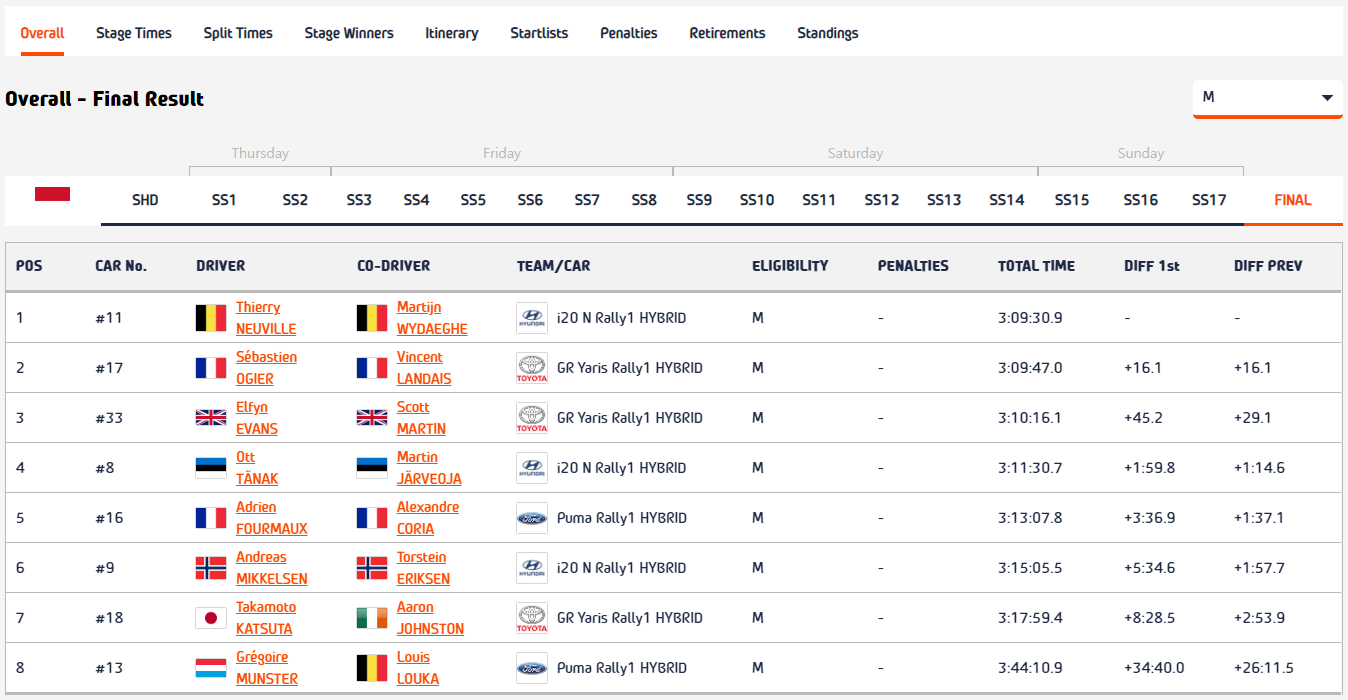Click the Ford logo in Munster's row
Viewport: 1348px width, 700px height.
point(532,668)
